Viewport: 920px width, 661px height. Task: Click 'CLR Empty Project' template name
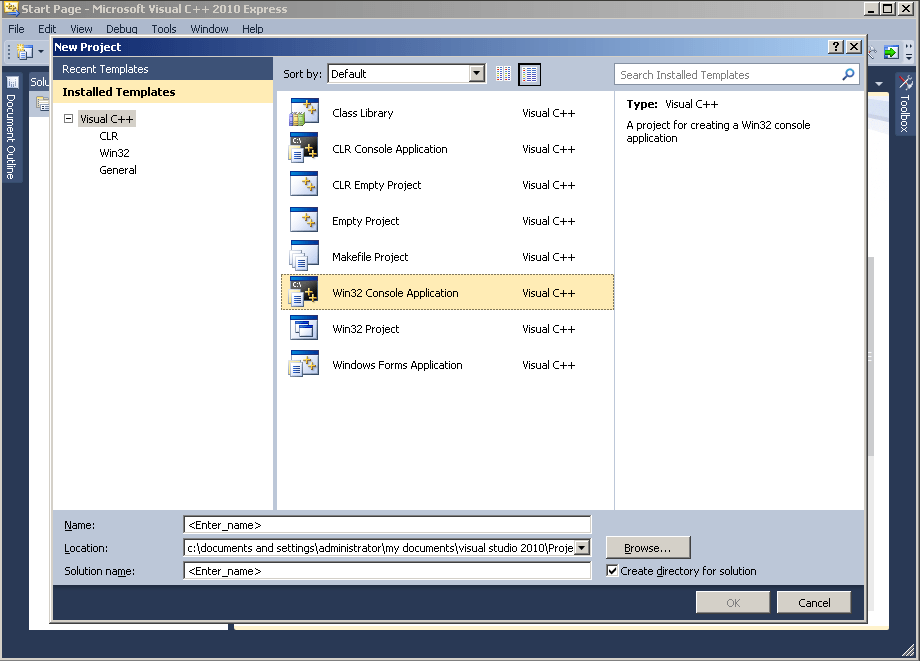[x=377, y=185]
